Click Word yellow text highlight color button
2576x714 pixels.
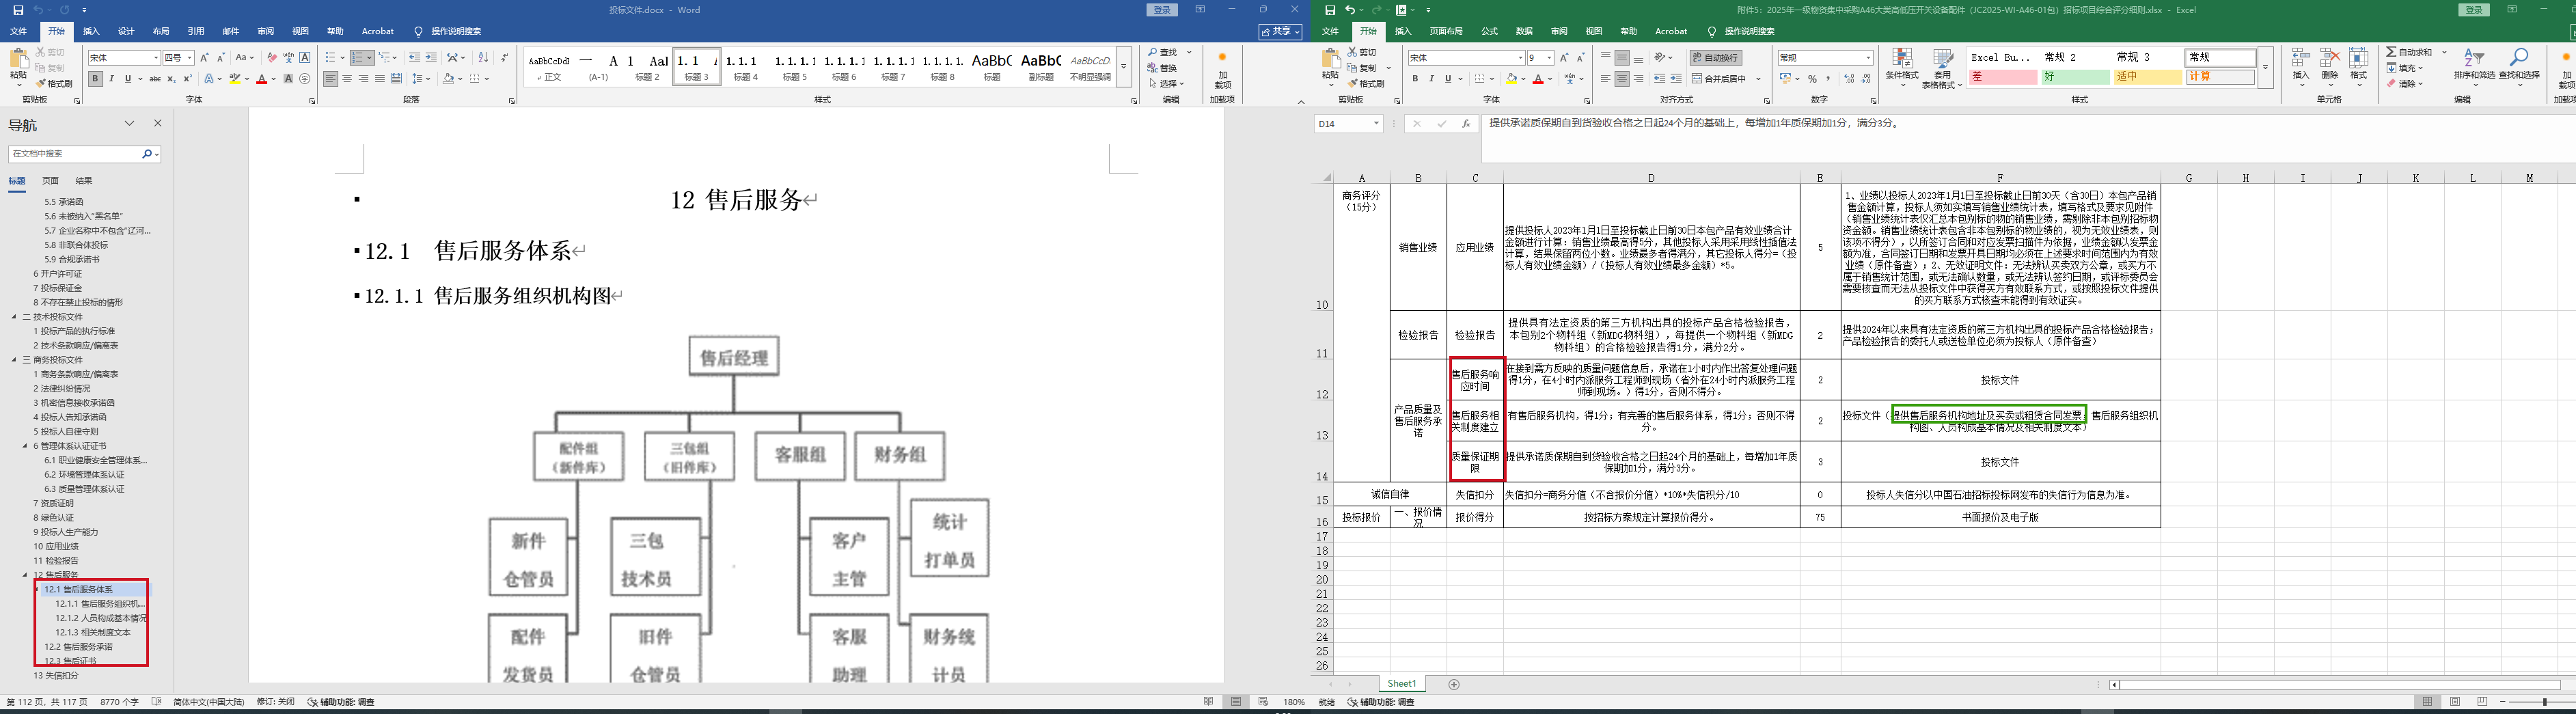click(236, 79)
